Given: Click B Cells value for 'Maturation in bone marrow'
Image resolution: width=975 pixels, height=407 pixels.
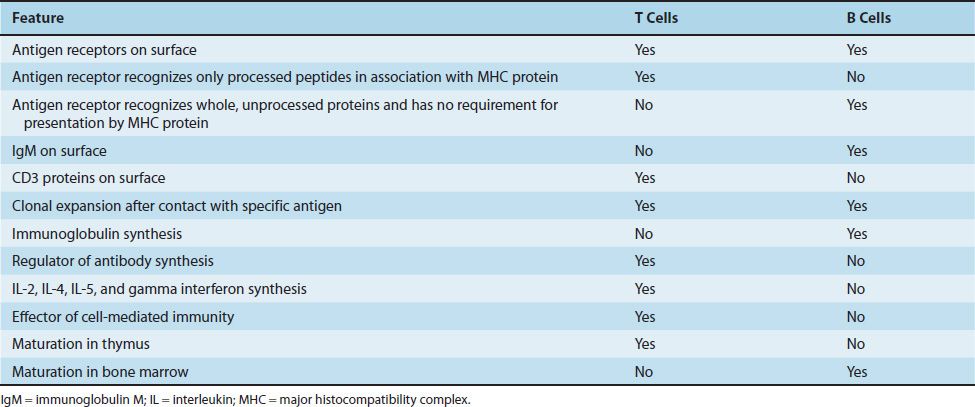Looking at the screenshot, I should coord(858,372).
